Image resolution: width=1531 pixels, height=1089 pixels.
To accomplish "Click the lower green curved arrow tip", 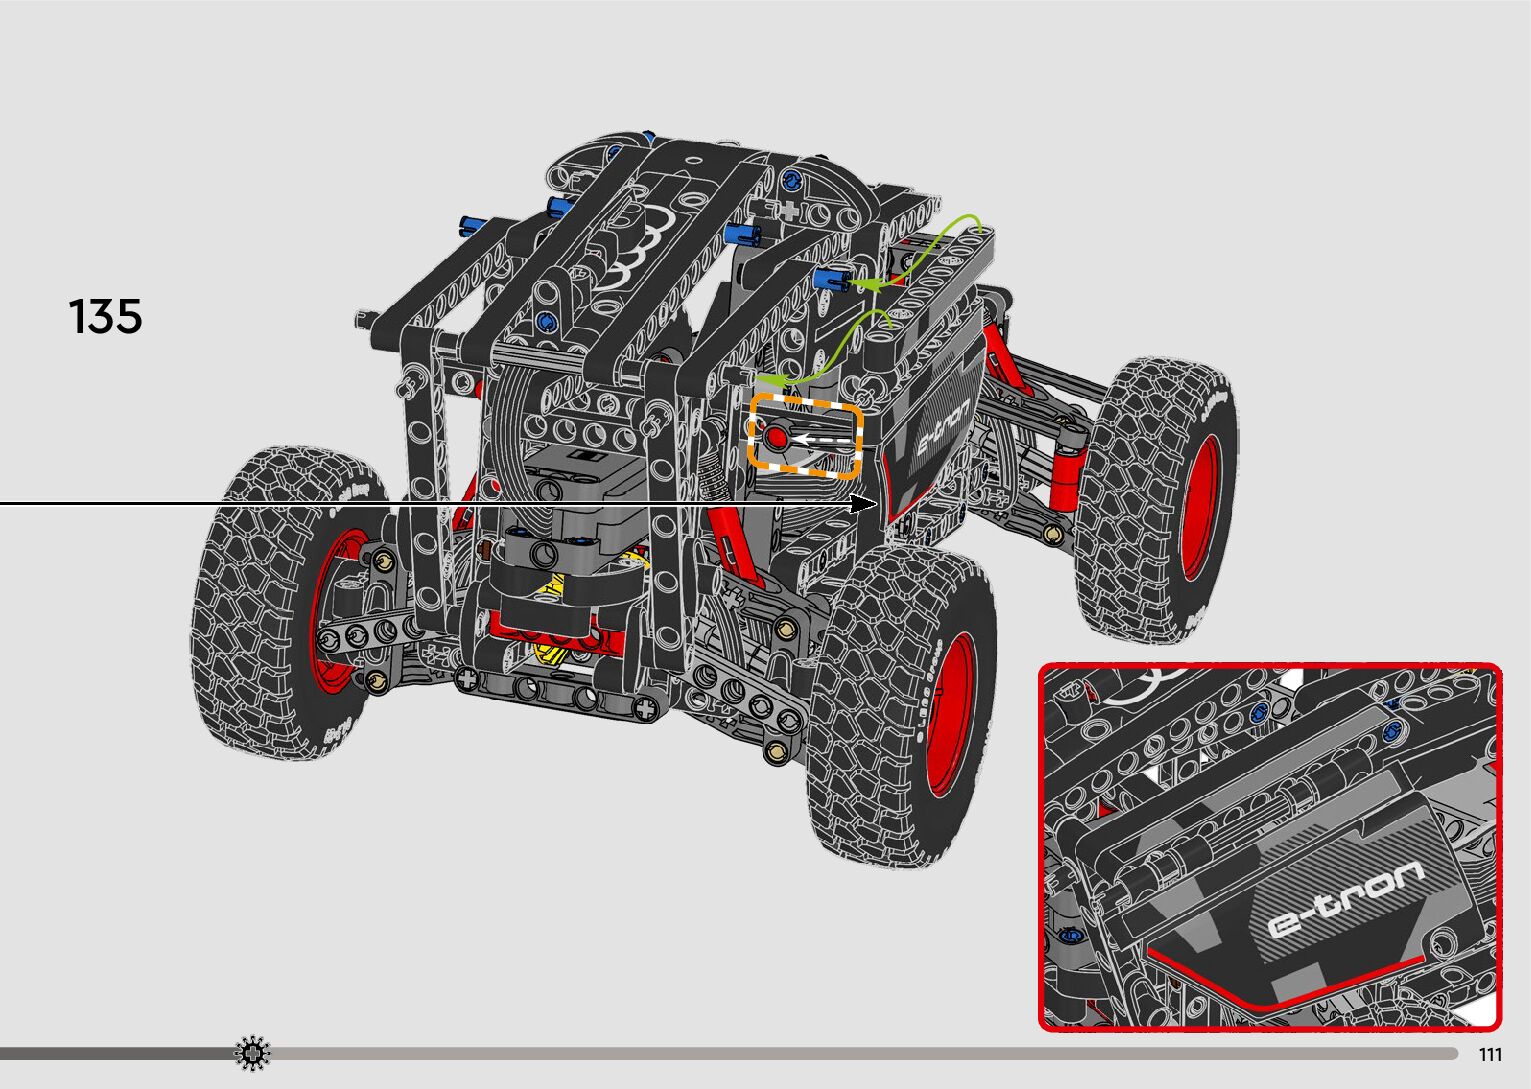I will pyautogui.click(x=765, y=379).
